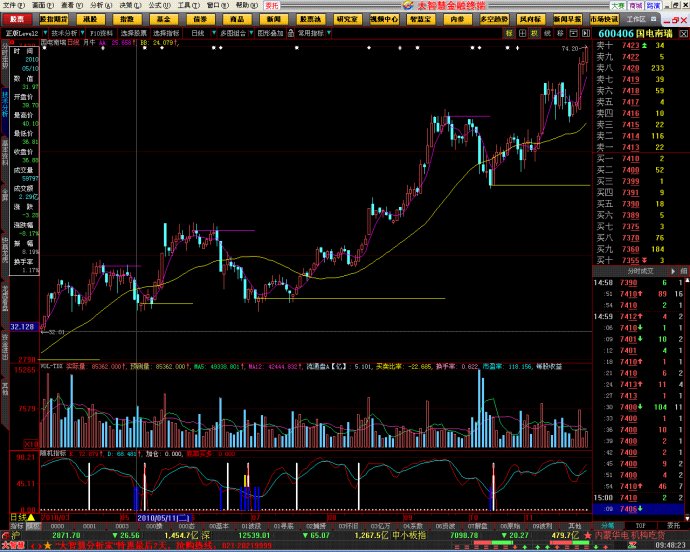The height and width of the screenshot is (552, 690).
Task: Click the 卖十 up-arrows expand icon
Action: coord(645,45)
